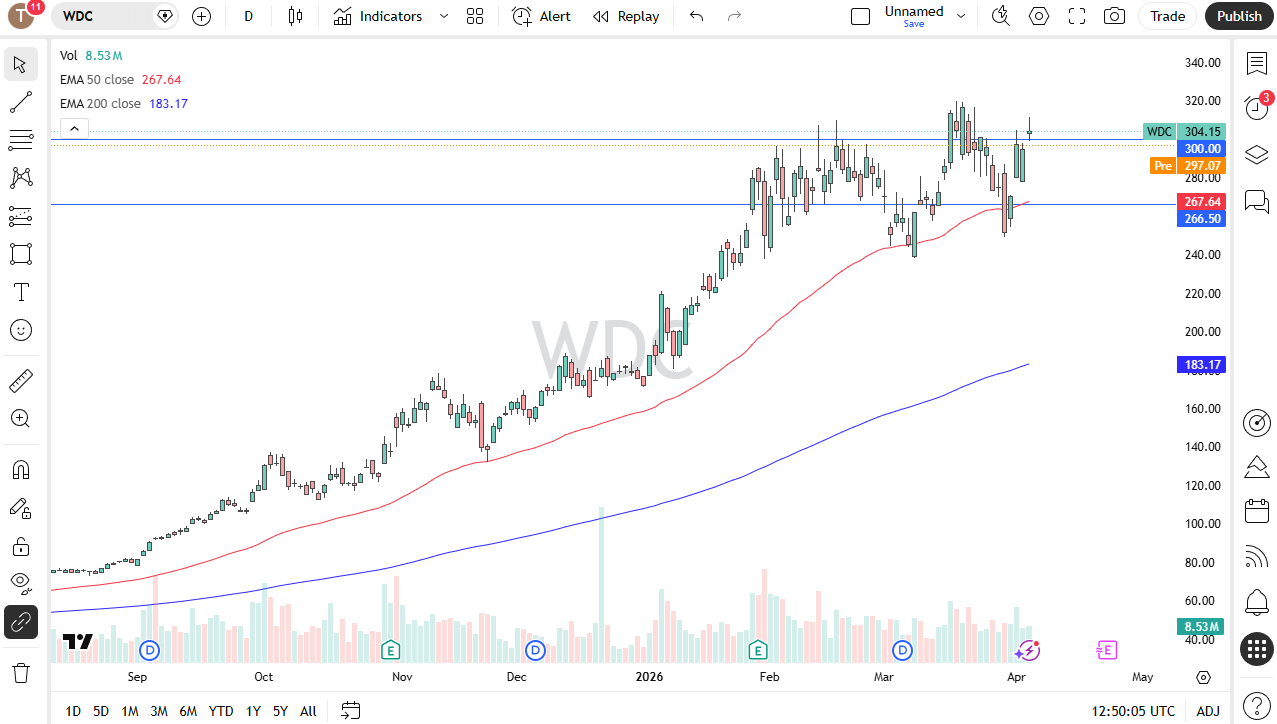
Task: Open the chats panel
Action: pos(1256,201)
